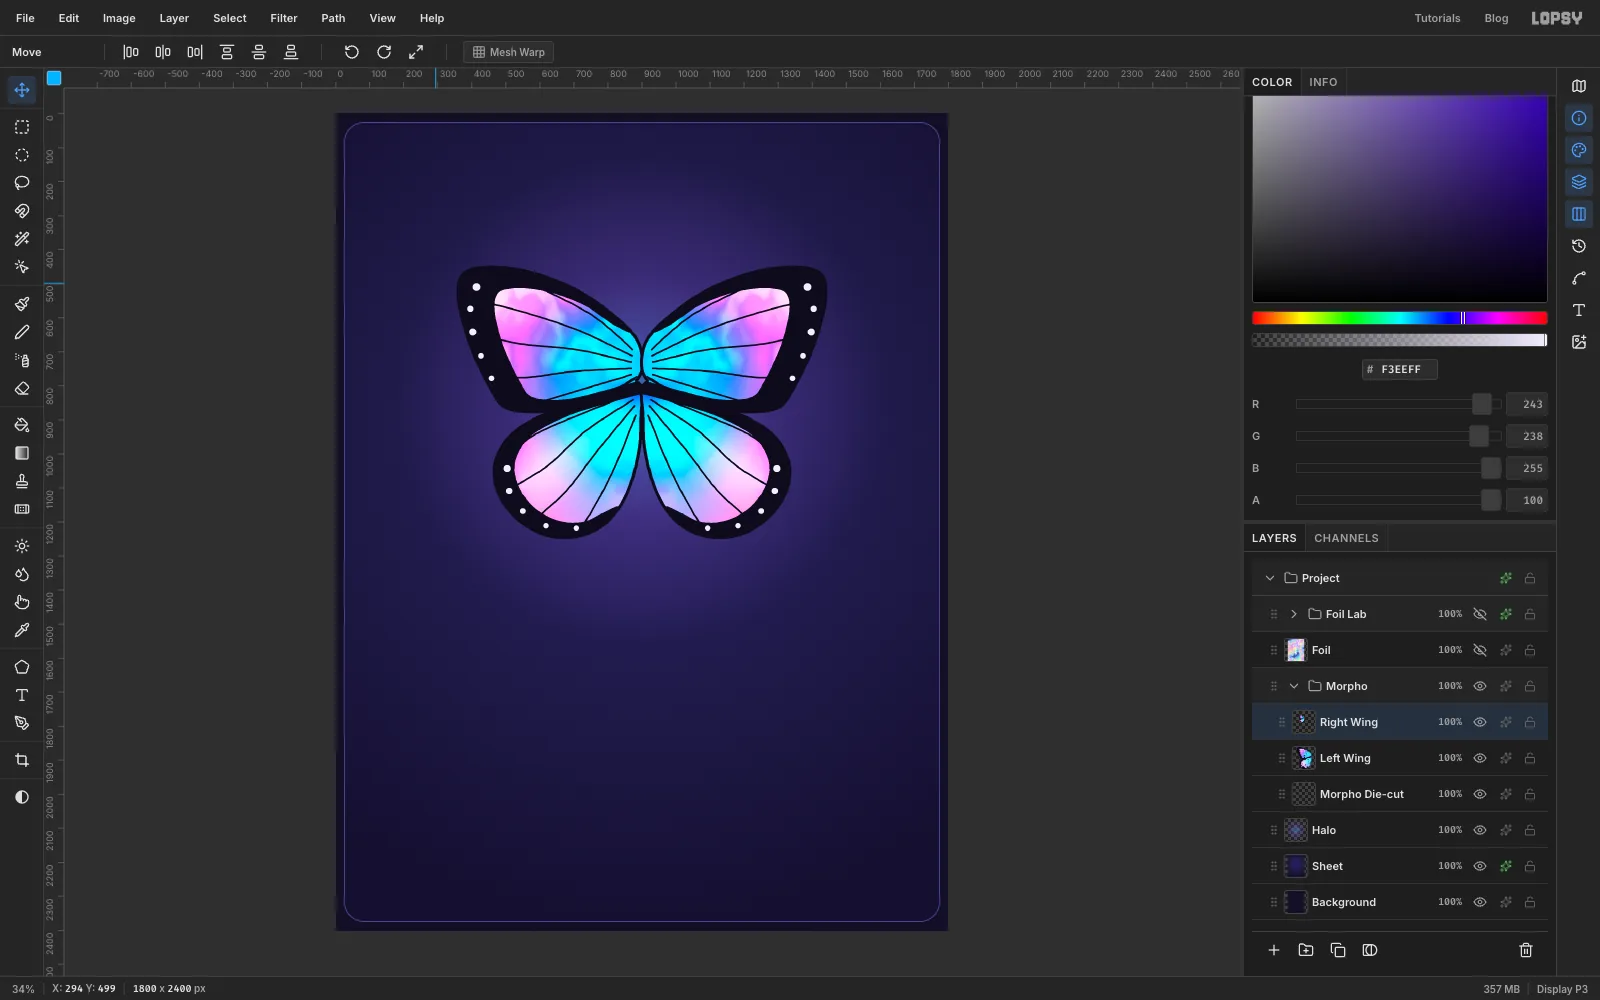
Task: Select the Move tool
Action: point(22,90)
